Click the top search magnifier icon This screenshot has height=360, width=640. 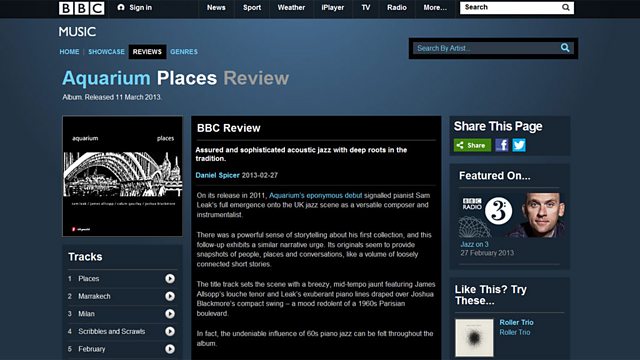[566, 7]
